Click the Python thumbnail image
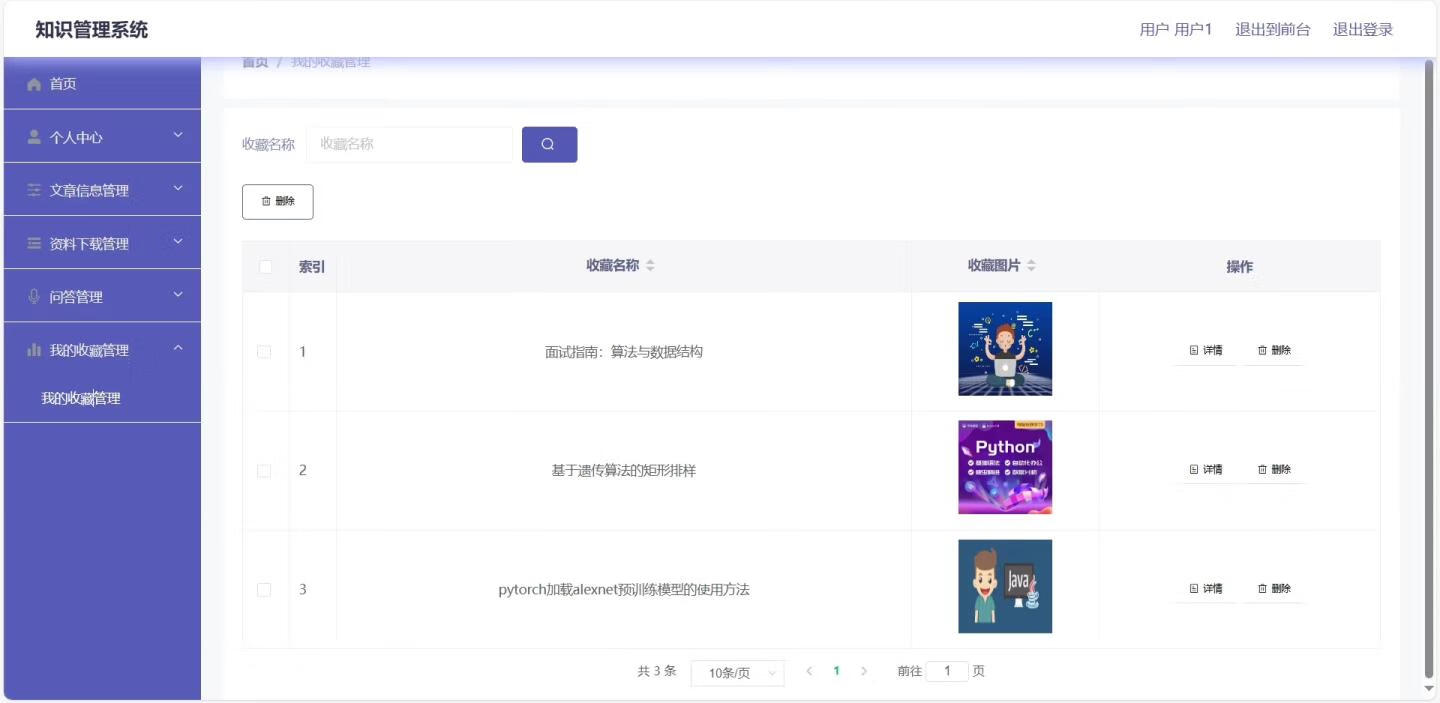1440x703 pixels. click(x=1004, y=467)
